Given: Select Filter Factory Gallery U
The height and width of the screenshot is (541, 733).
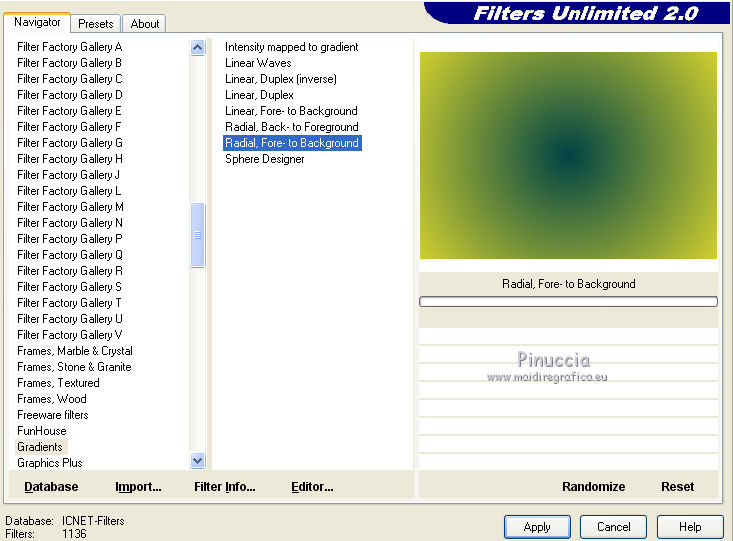Looking at the screenshot, I should coord(70,319).
